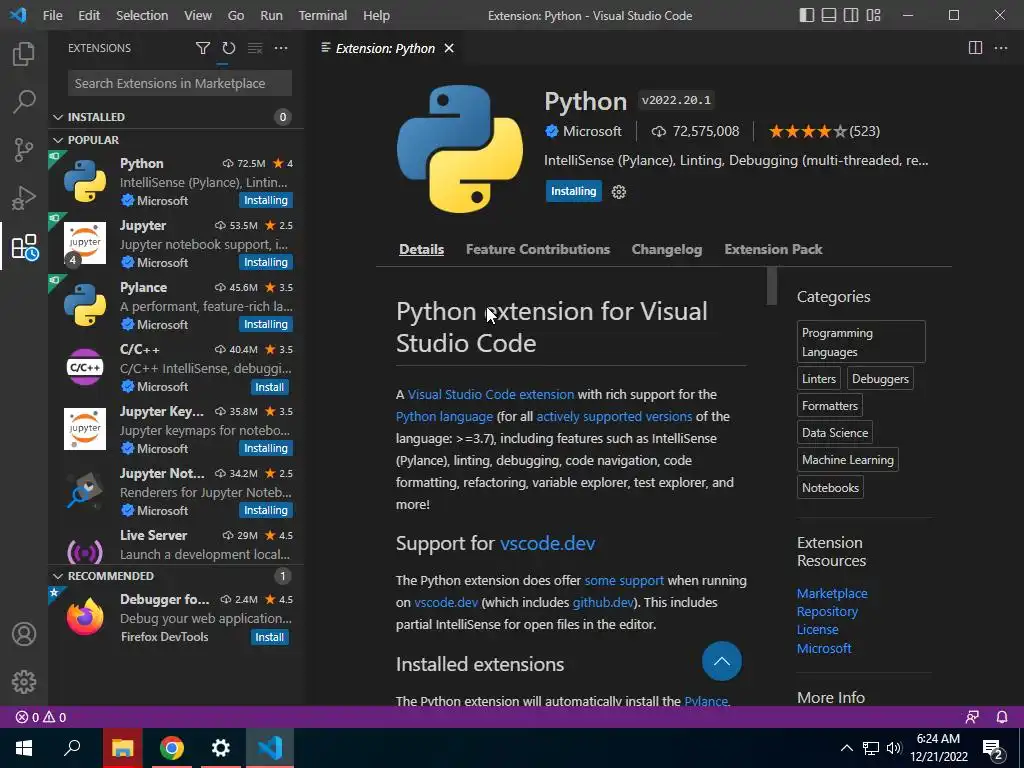The image size is (1024, 768).
Task: Open the Repository resource link
Action: coord(827,612)
